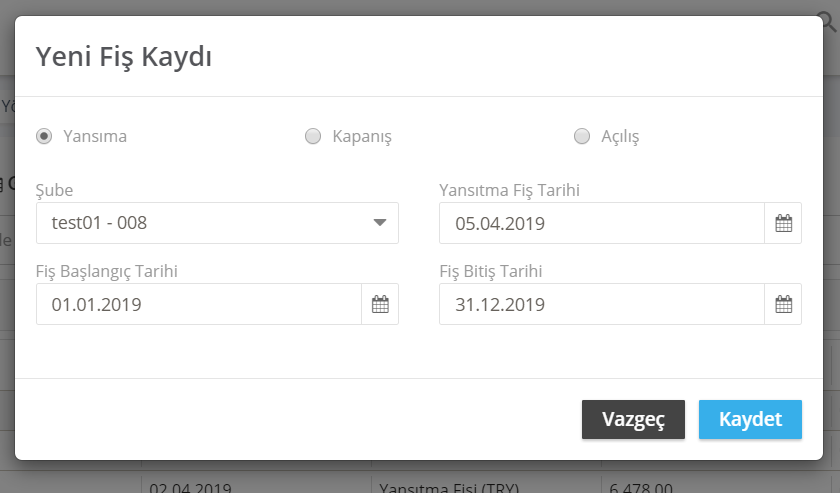Open the 'test01 - 008' branch combo box
The height and width of the screenshot is (493, 840).
click(x=217, y=223)
